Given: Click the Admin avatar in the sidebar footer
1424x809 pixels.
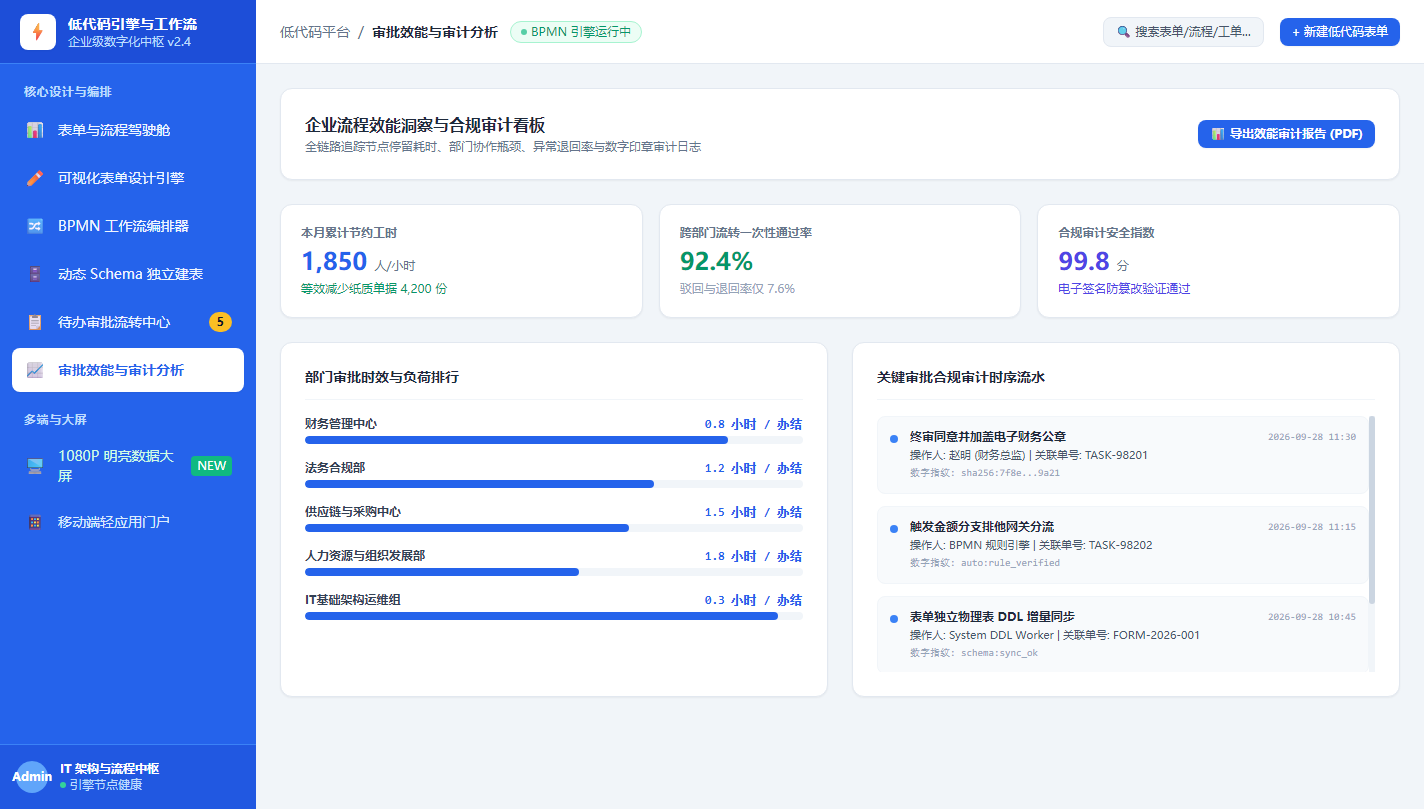Looking at the screenshot, I should coord(32,777).
